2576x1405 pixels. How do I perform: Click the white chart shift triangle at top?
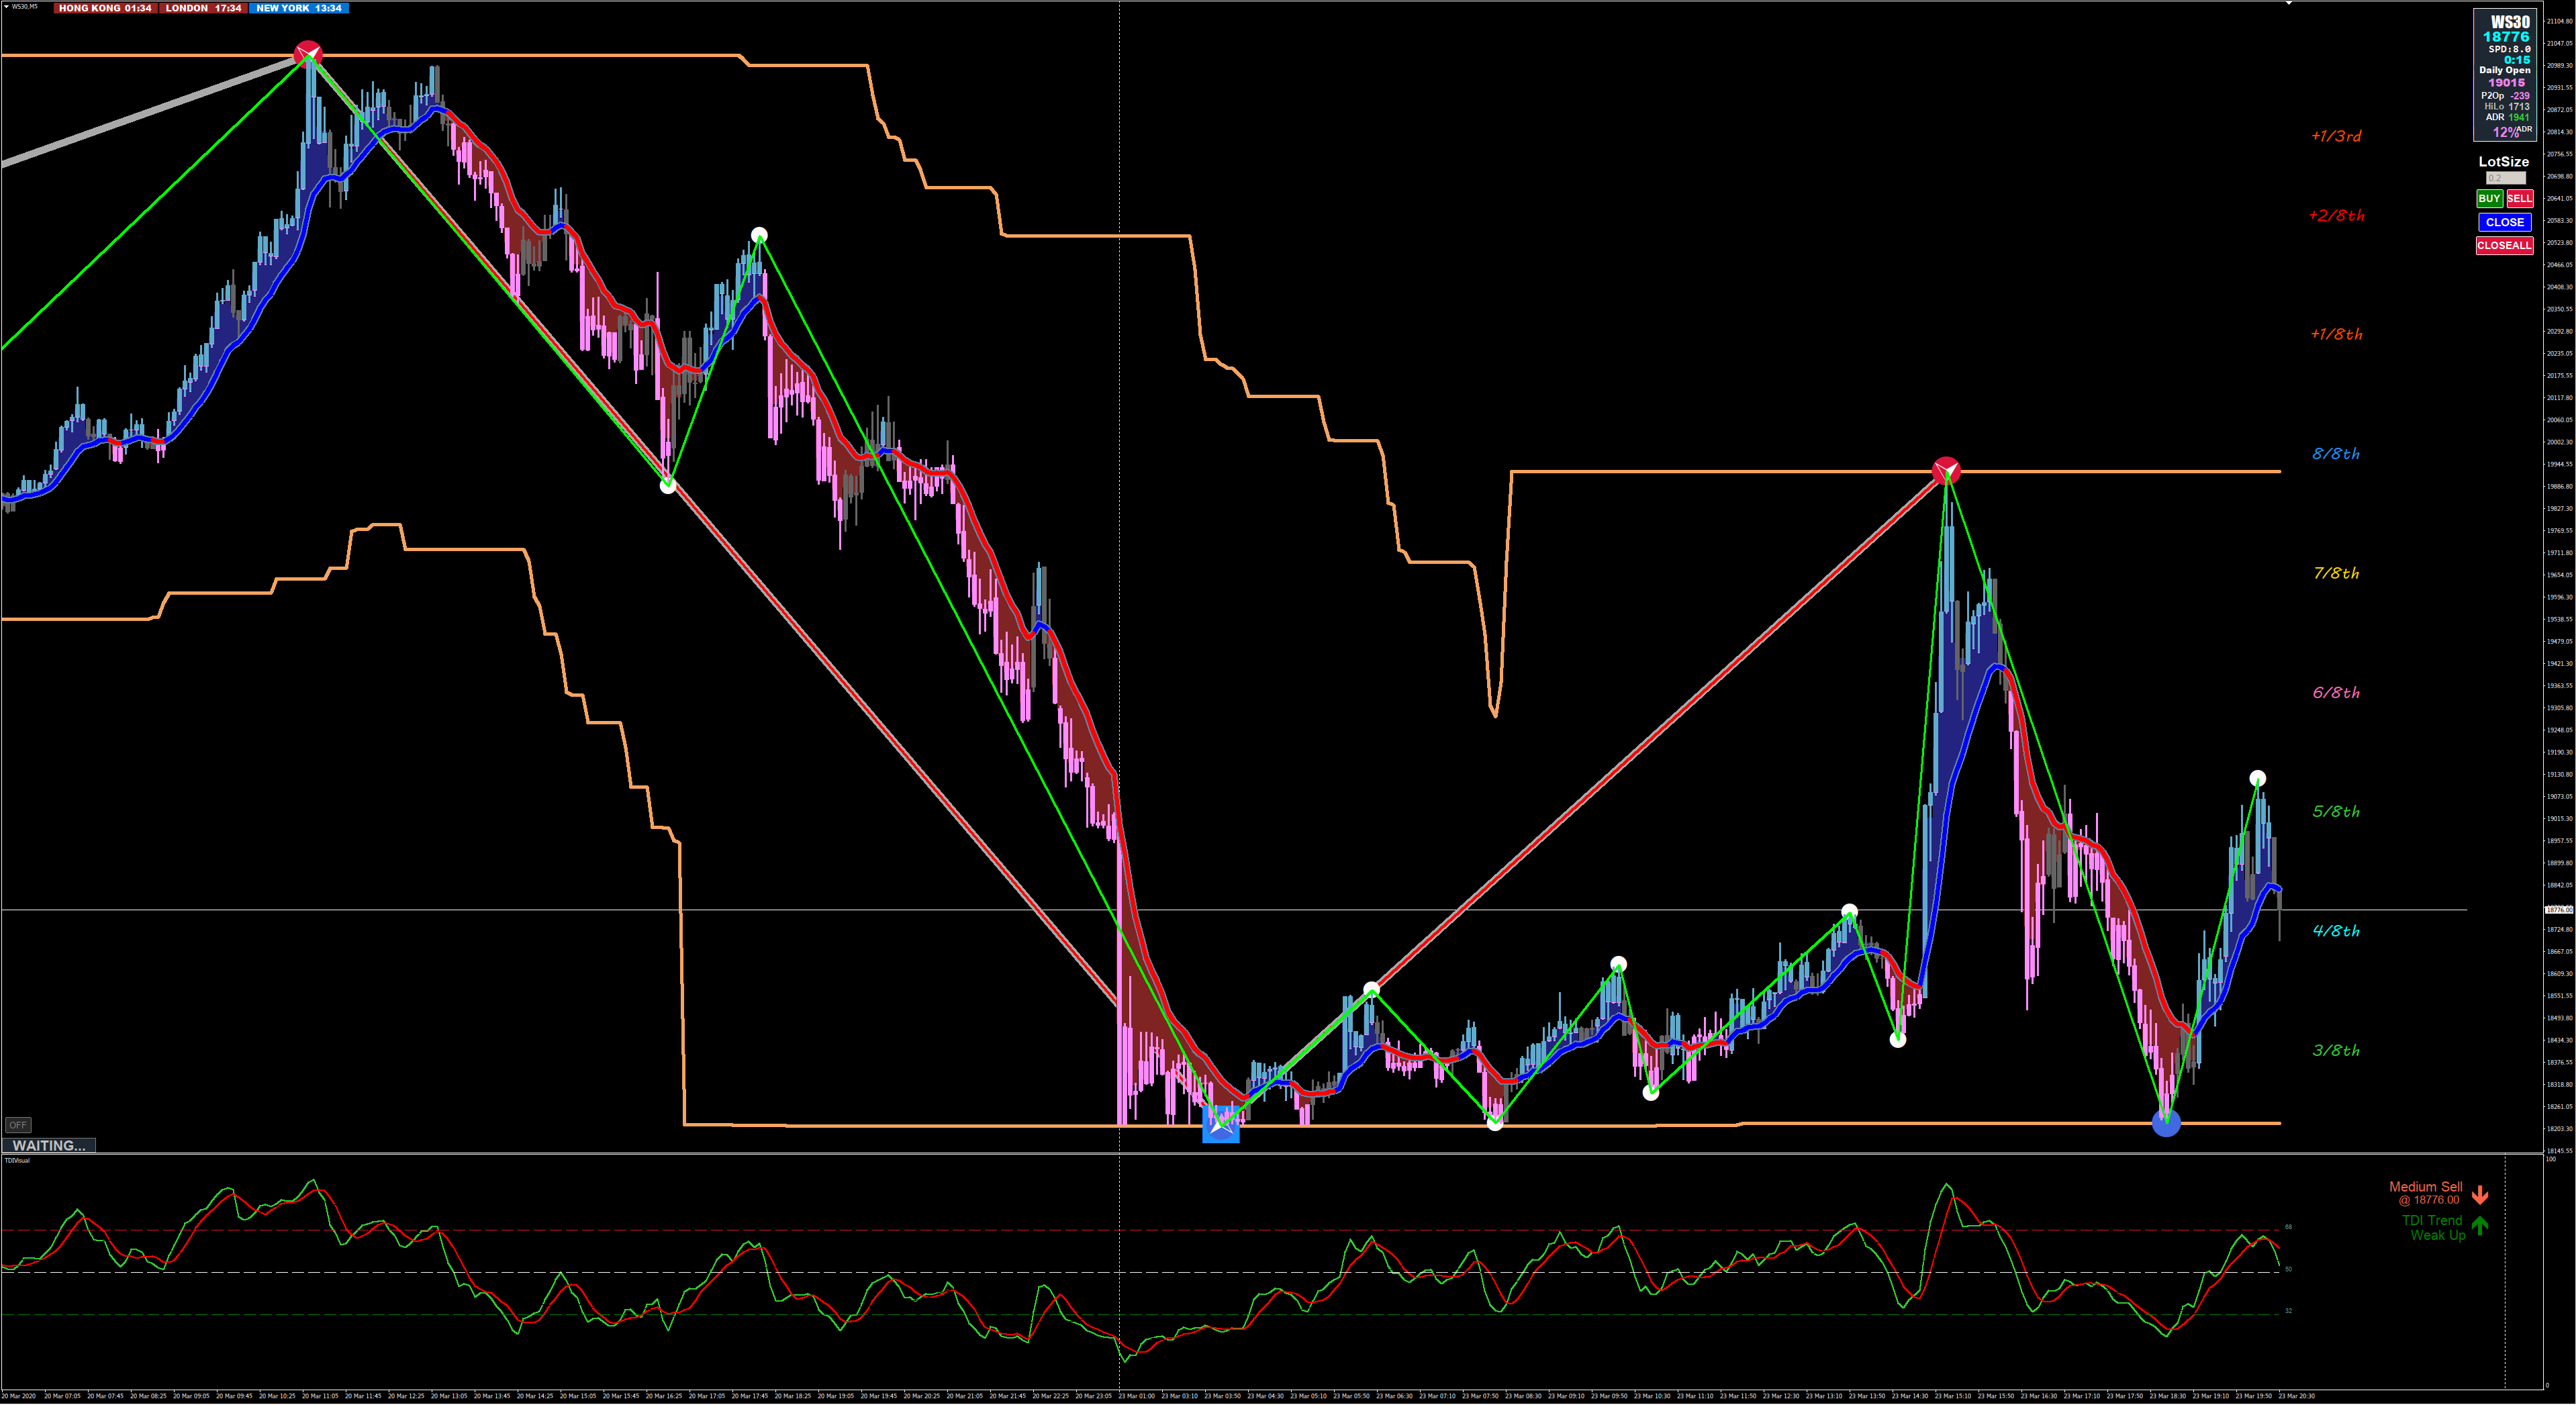click(x=2288, y=4)
